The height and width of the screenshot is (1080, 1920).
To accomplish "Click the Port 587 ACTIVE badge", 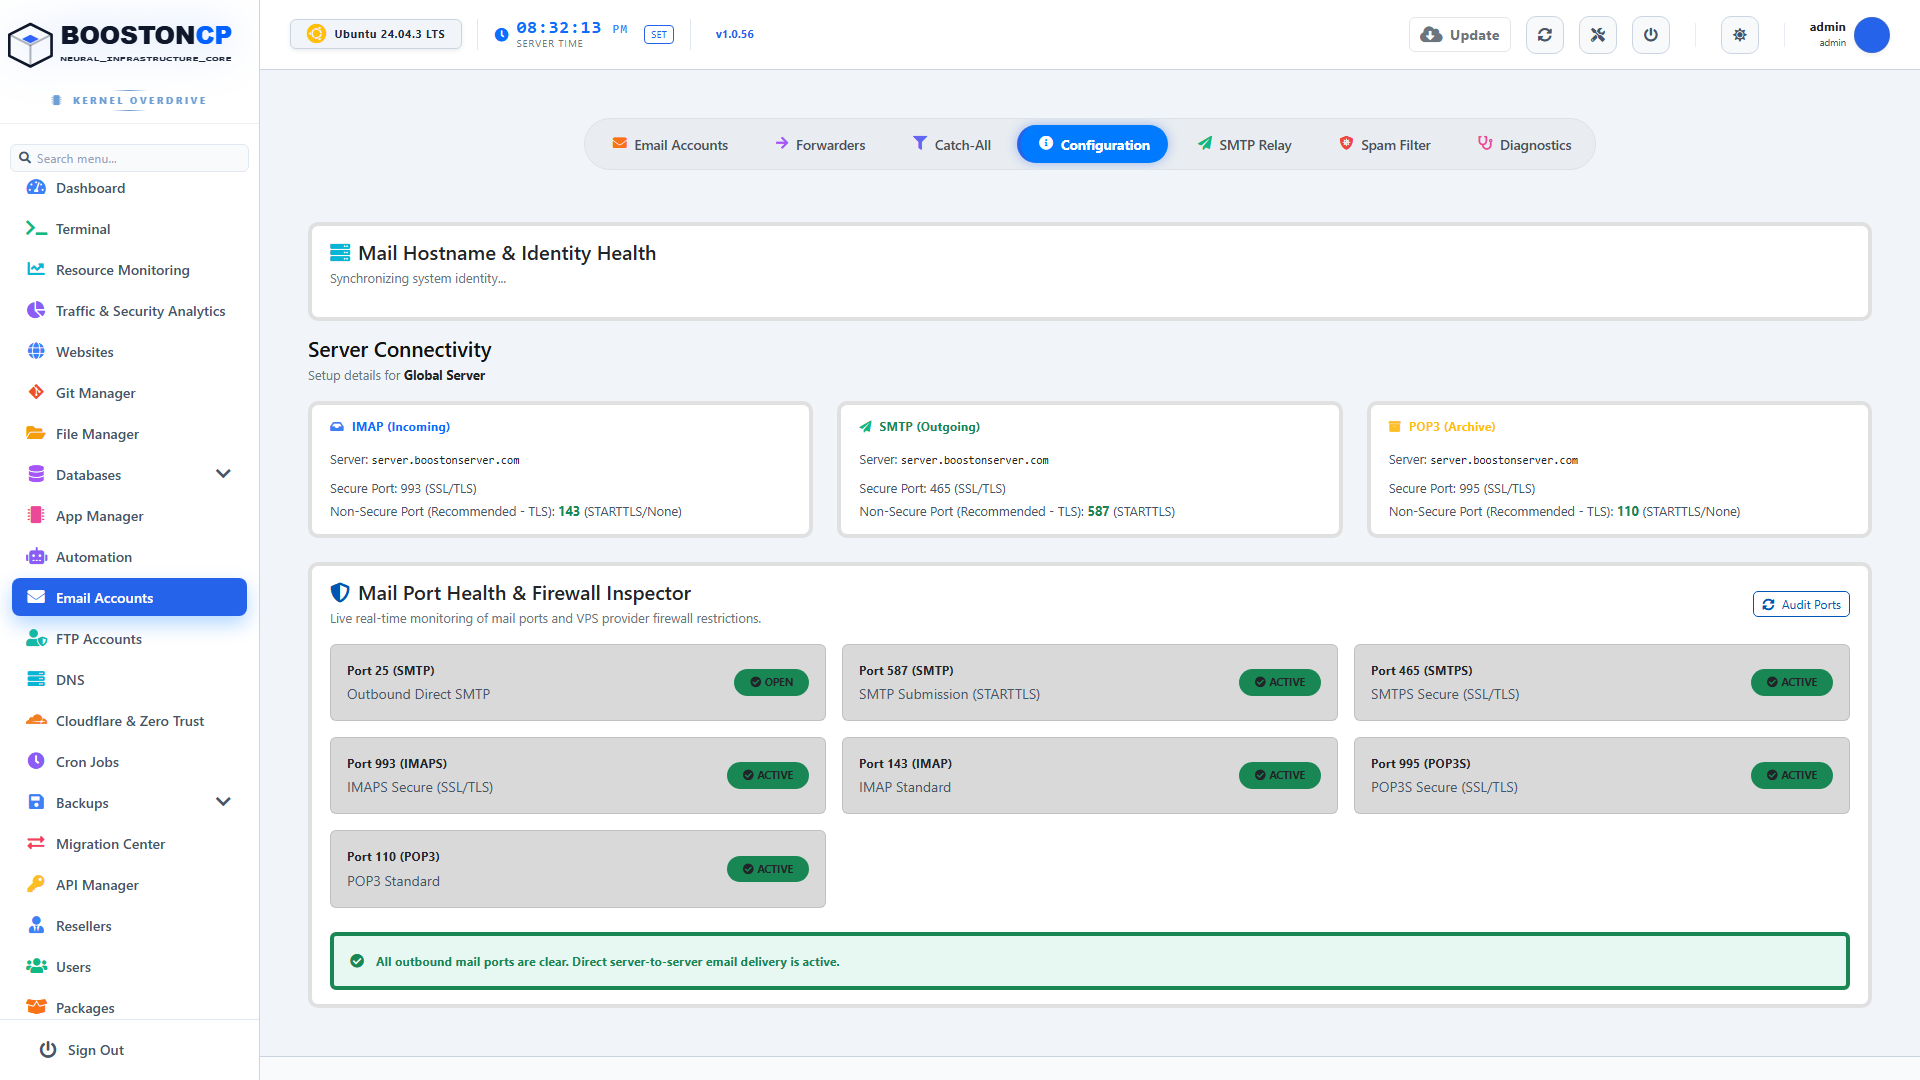I will tap(1280, 682).
